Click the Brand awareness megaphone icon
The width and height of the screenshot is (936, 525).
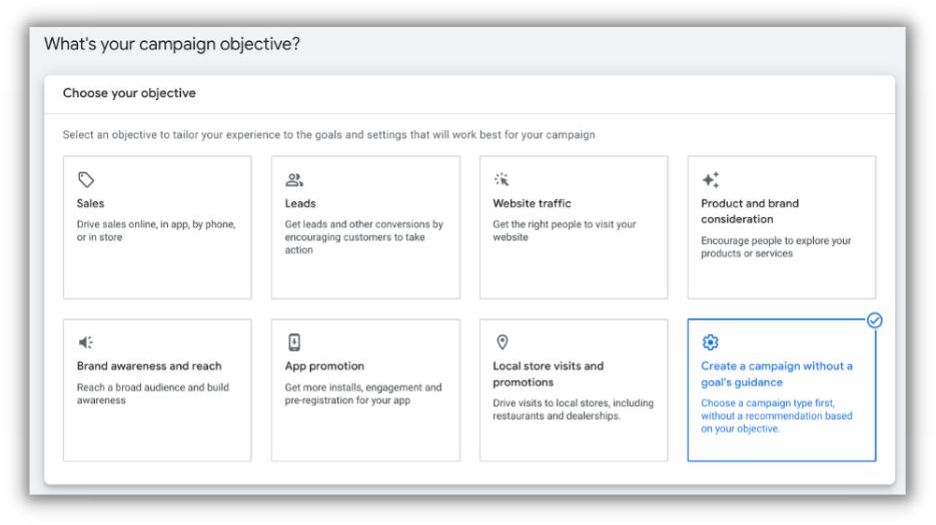[x=86, y=343]
